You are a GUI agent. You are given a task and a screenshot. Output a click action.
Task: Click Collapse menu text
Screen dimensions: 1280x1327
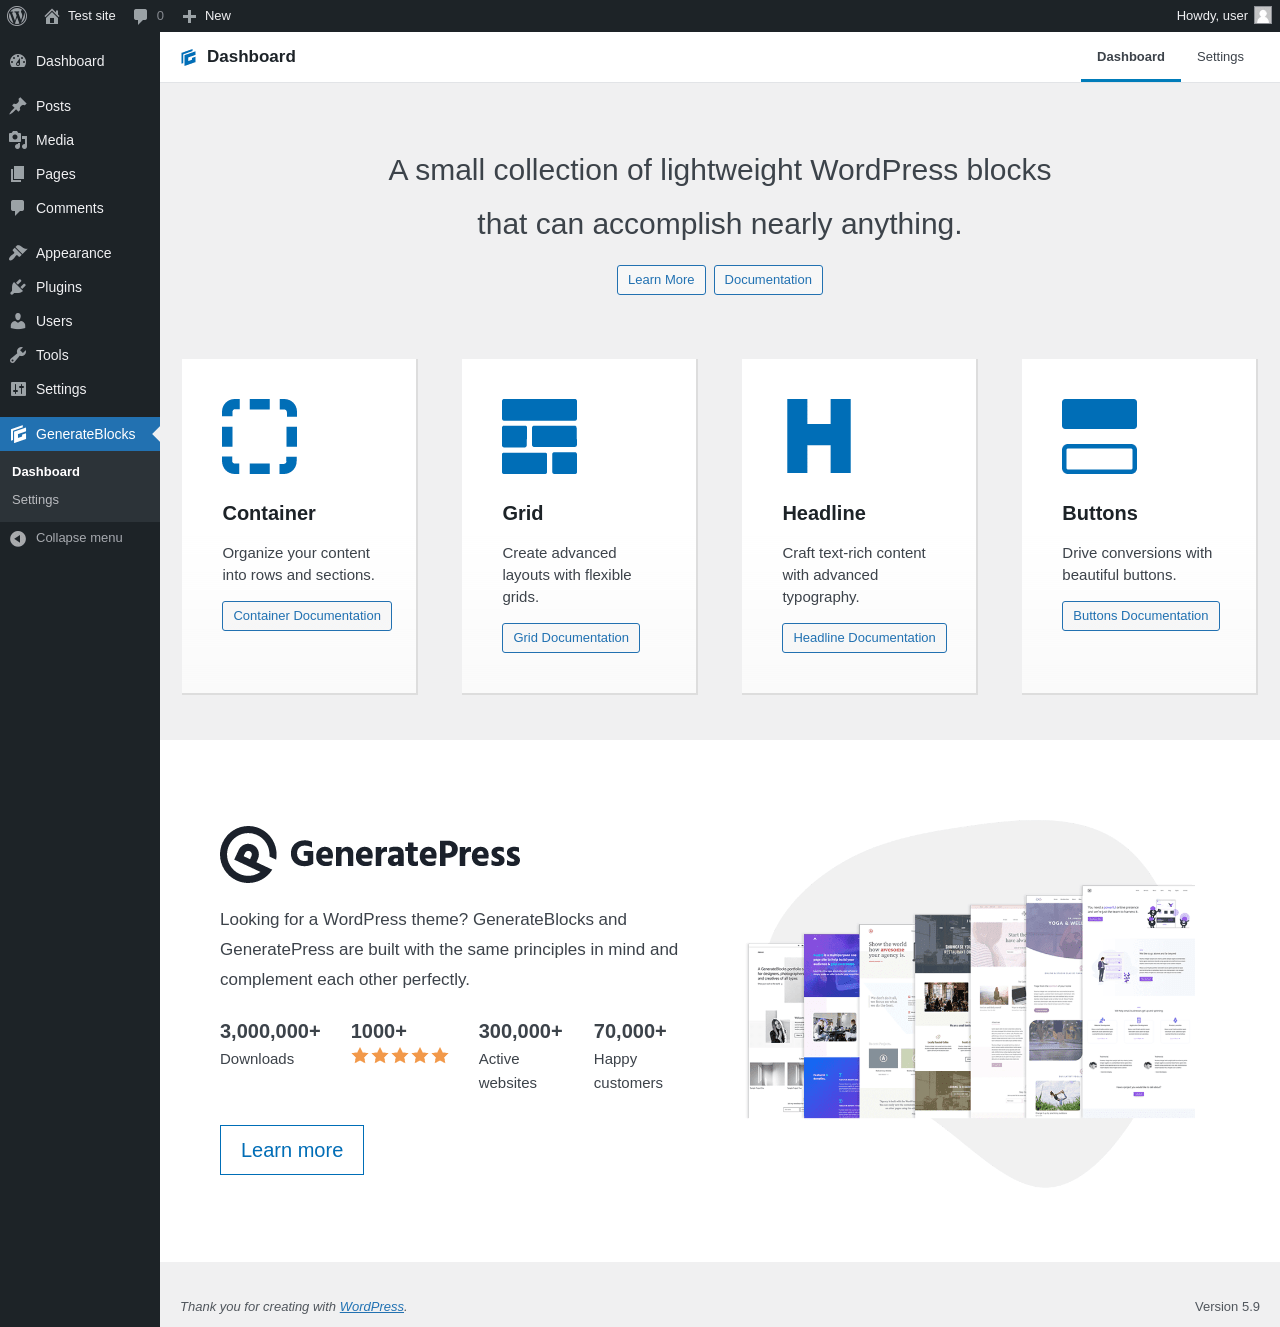tap(79, 538)
